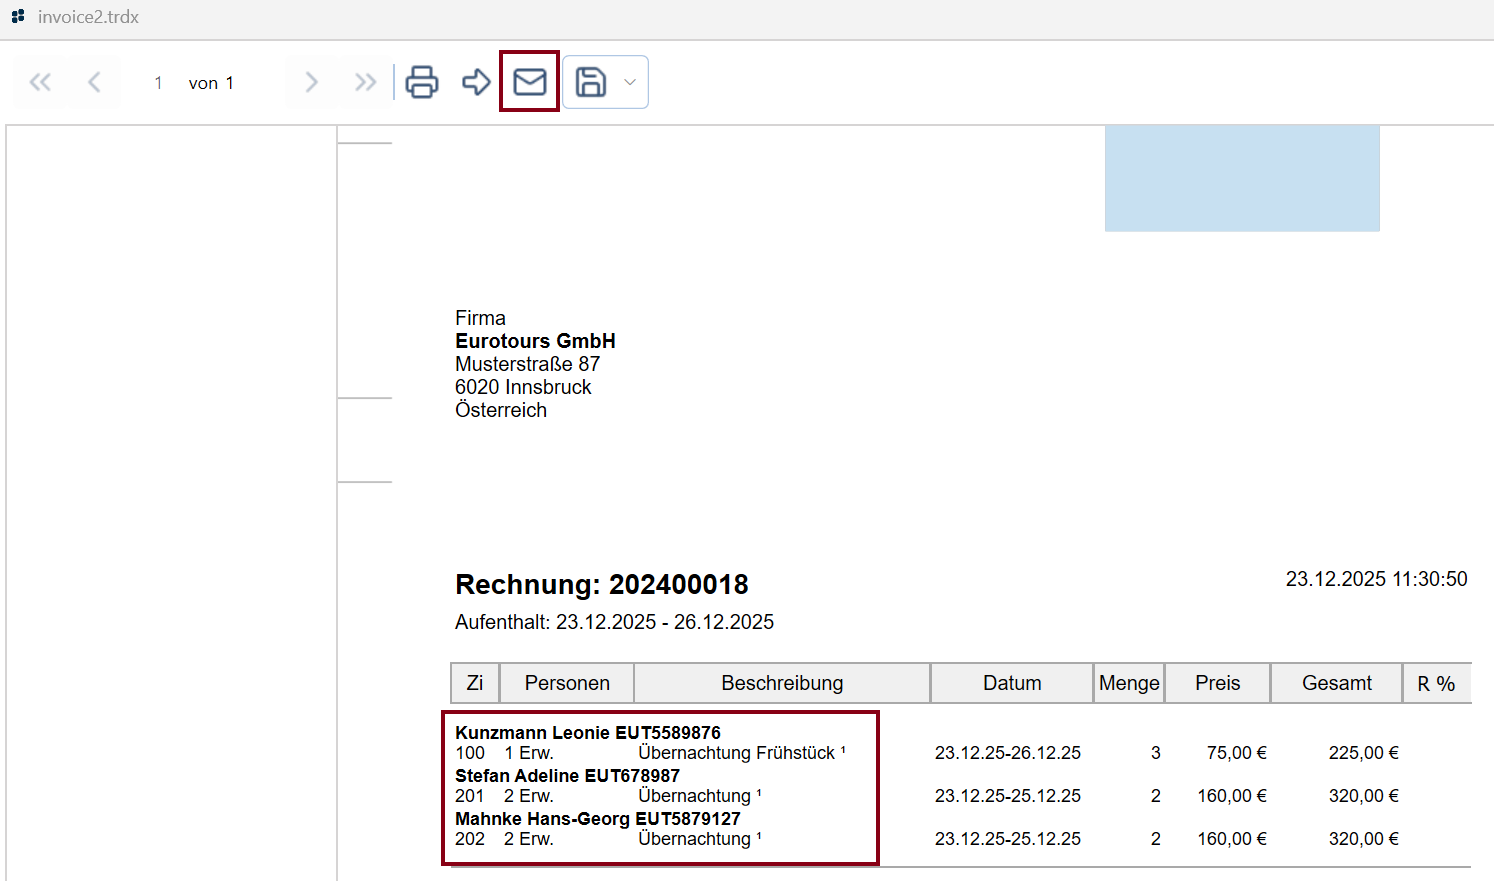Viewport: 1494px width, 881px height.
Task: Jump to the last report page
Action: [365, 82]
